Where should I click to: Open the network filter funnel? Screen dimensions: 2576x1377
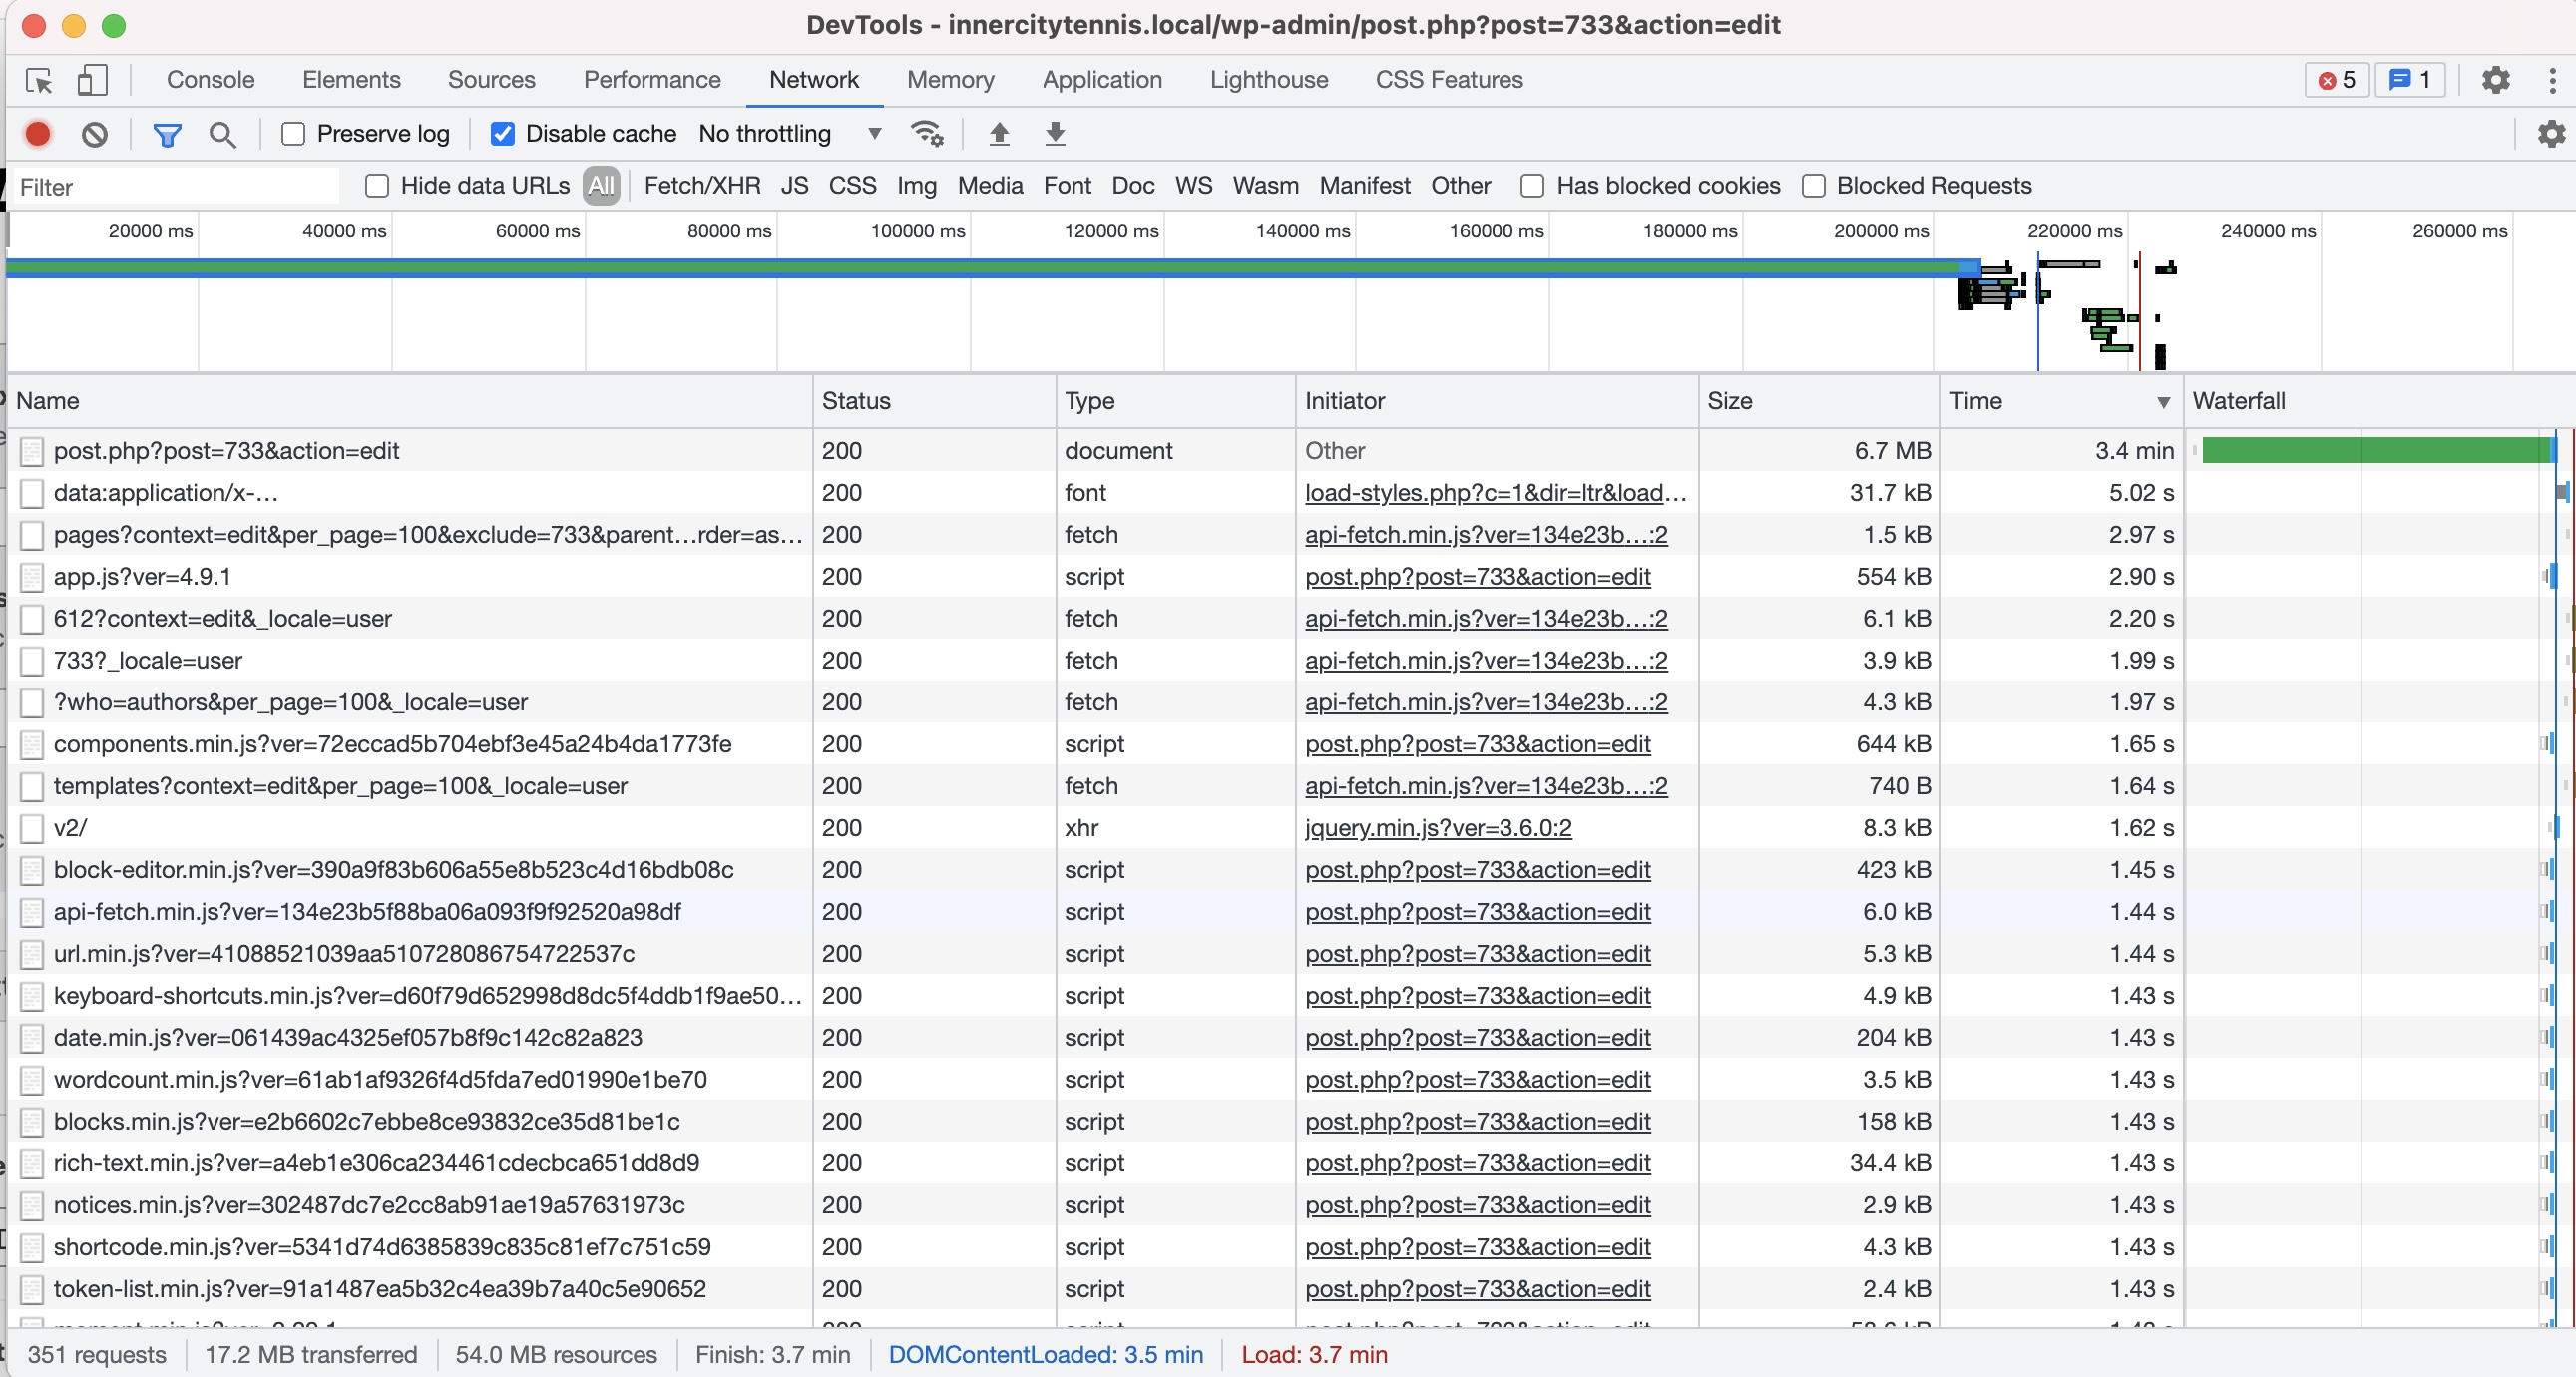[x=167, y=134]
